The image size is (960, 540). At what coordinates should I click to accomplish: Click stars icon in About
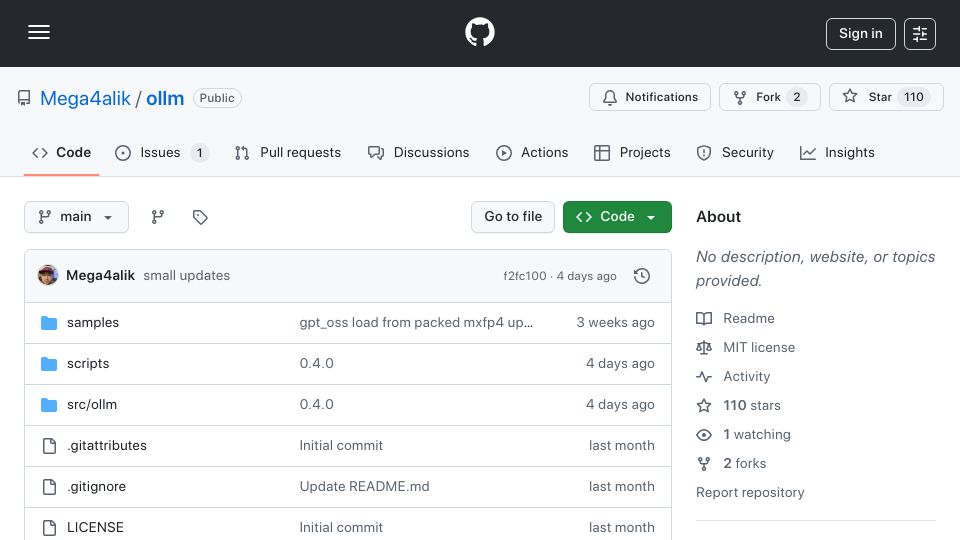tap(704, 405)
